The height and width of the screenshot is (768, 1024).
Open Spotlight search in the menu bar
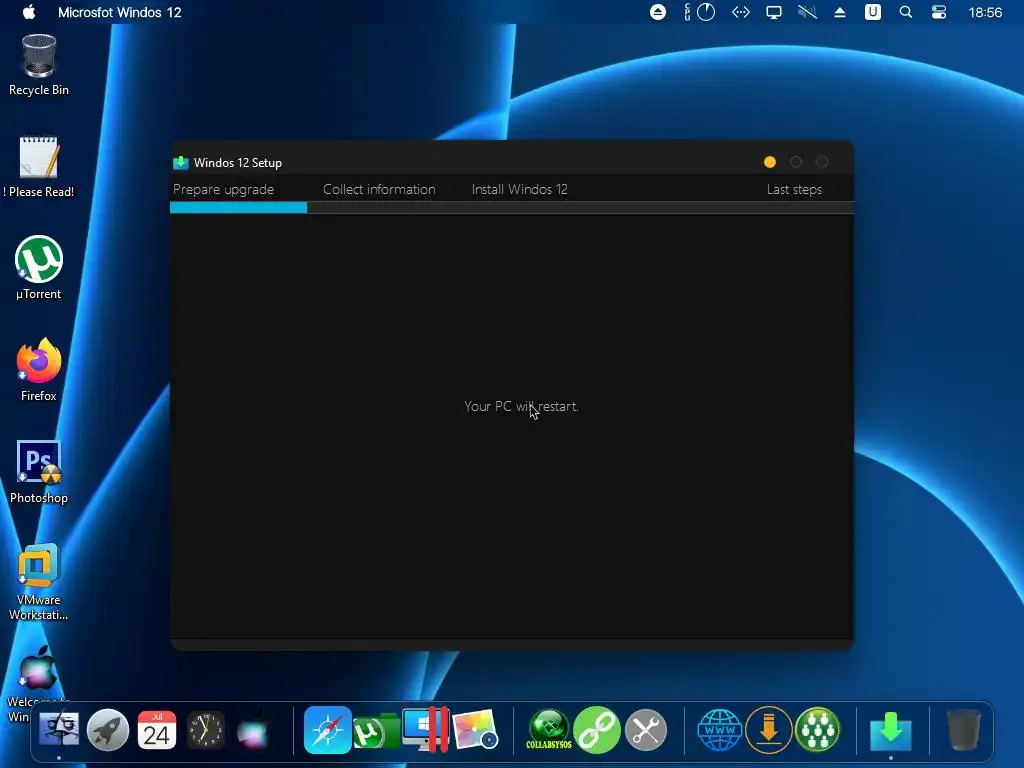(906, 12)
